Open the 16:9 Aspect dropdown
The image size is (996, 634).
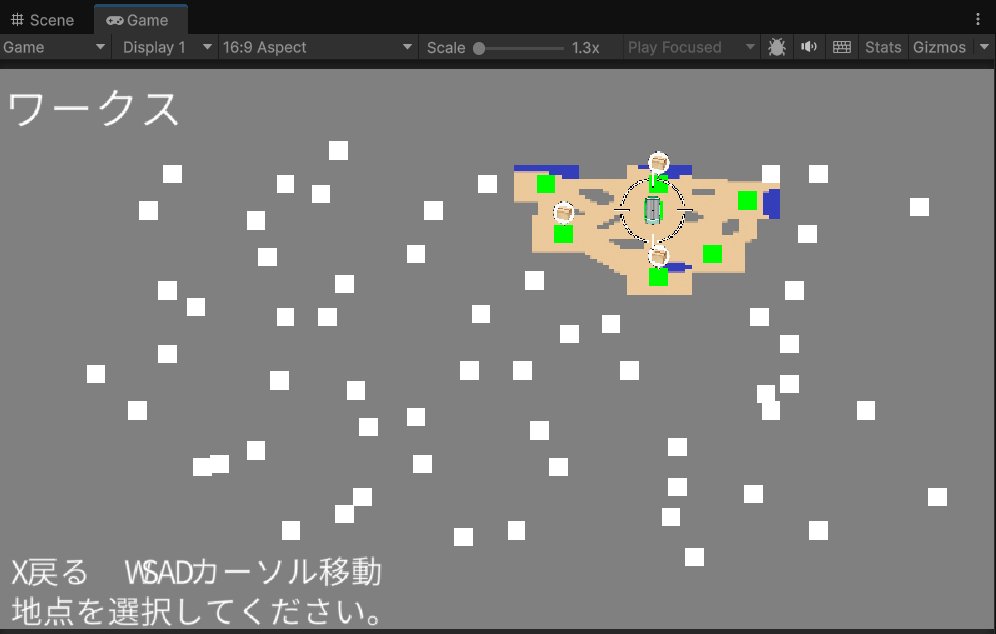317,47
